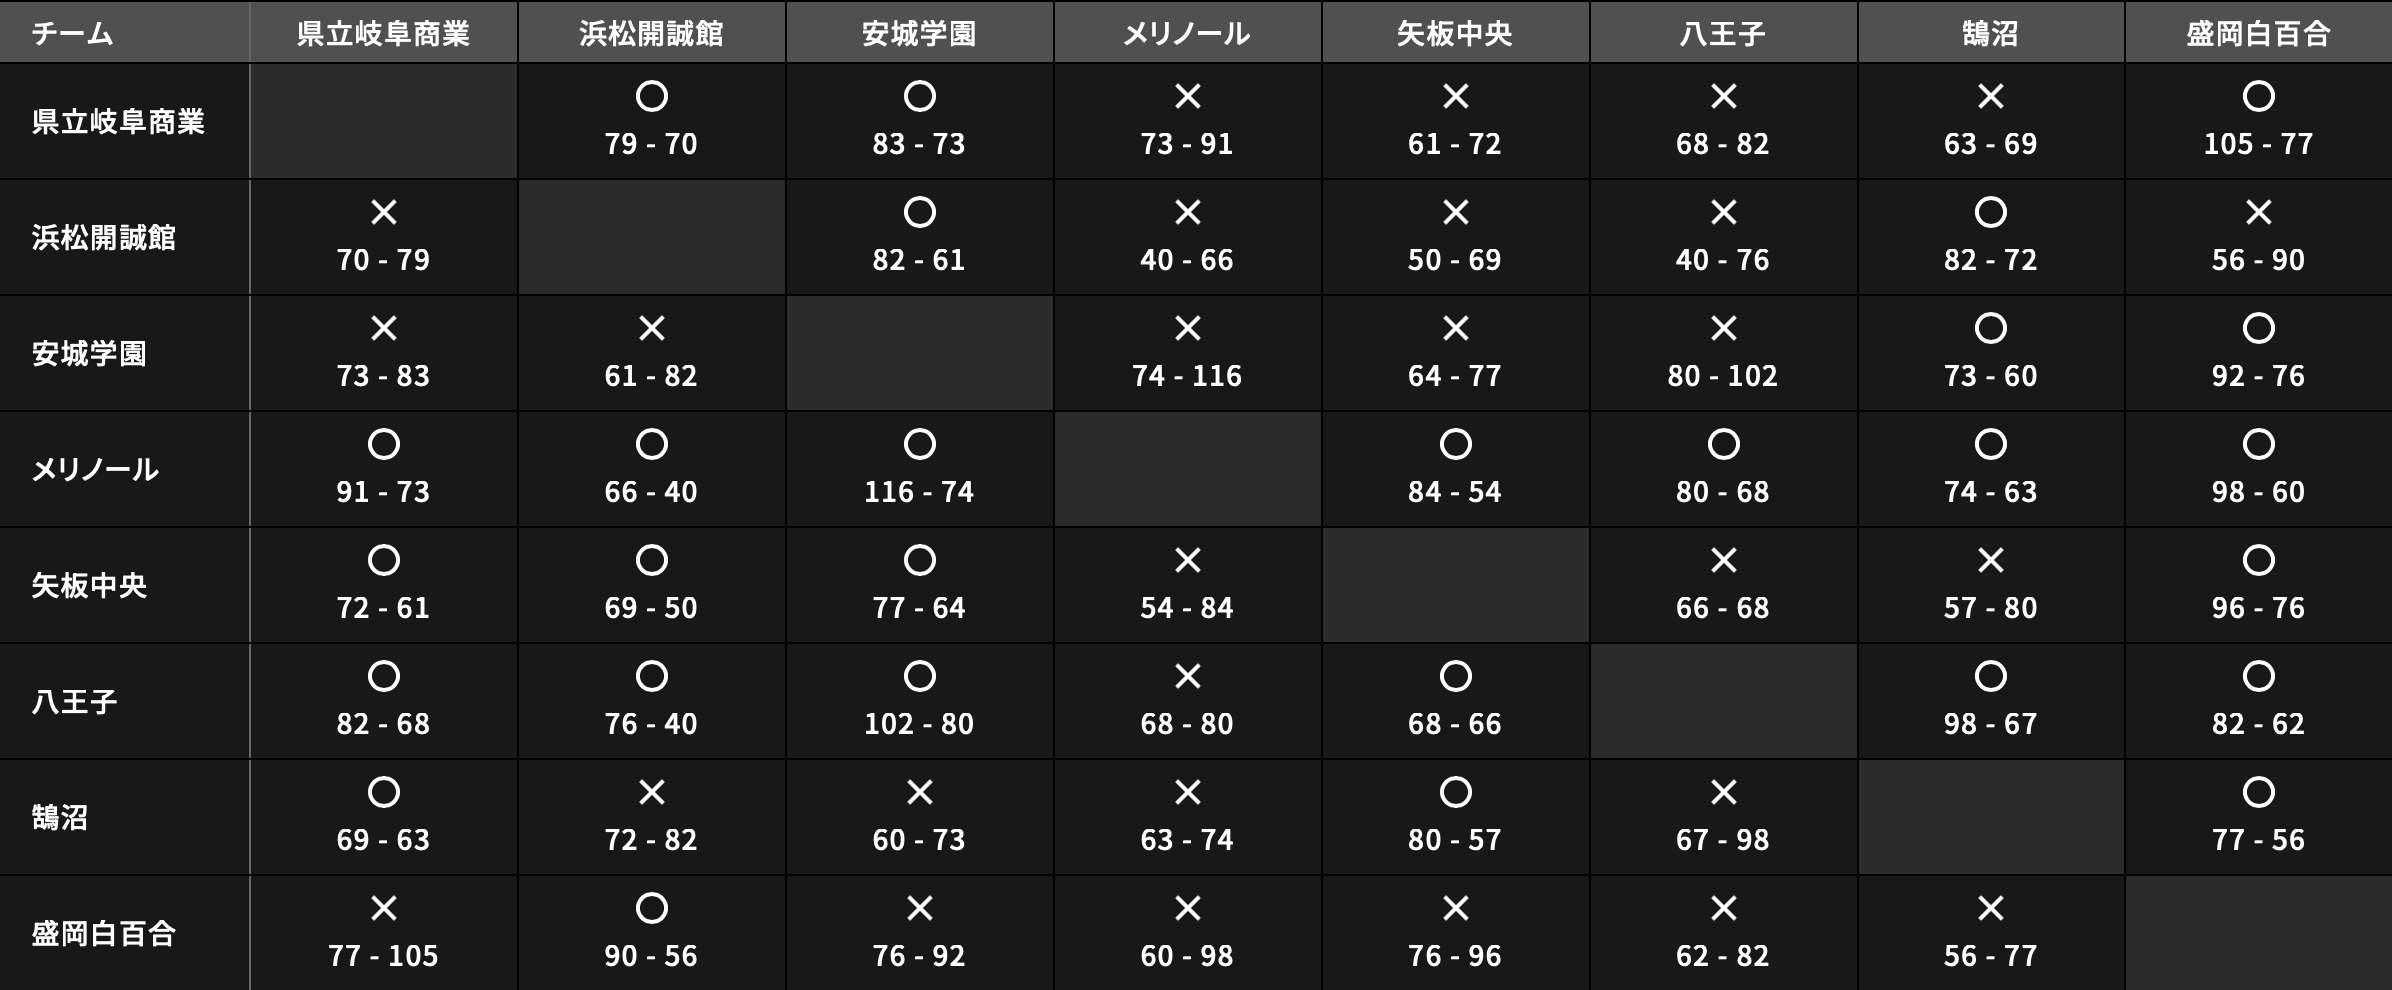Click the cross mark above score 73 - 91
The width and height of the screenshot is (2392, 990).
point(1187,96)
